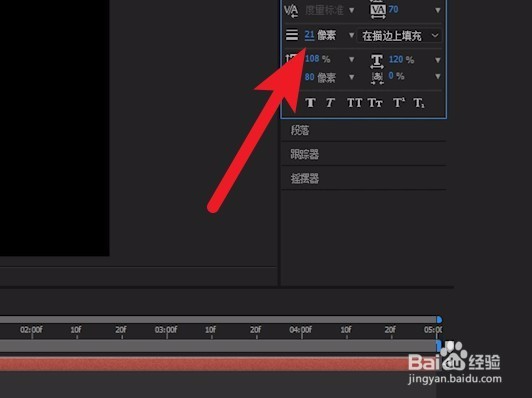The width and height of the screenshot is (532, 398).
Task: Click the time navigator bar above ruler
Action: pyautogui.click(x=218, y=319)
